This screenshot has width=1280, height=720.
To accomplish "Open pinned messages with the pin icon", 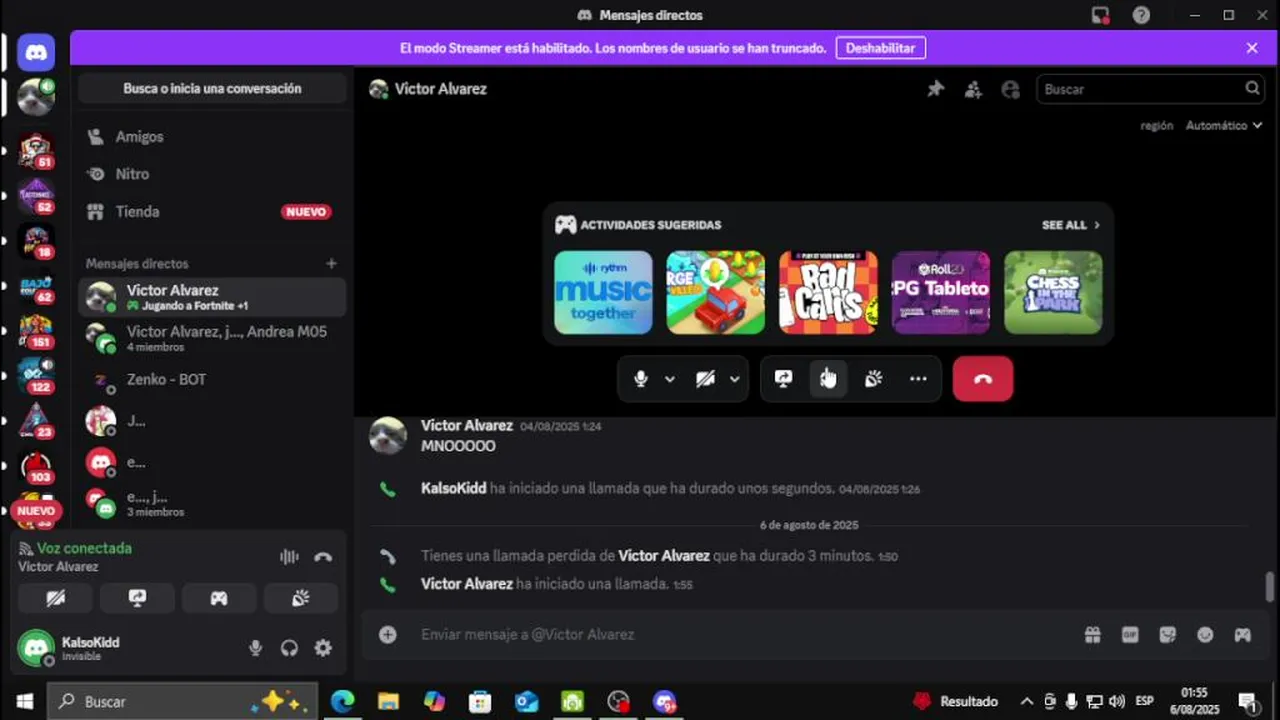I will click(x=935, y=89).
